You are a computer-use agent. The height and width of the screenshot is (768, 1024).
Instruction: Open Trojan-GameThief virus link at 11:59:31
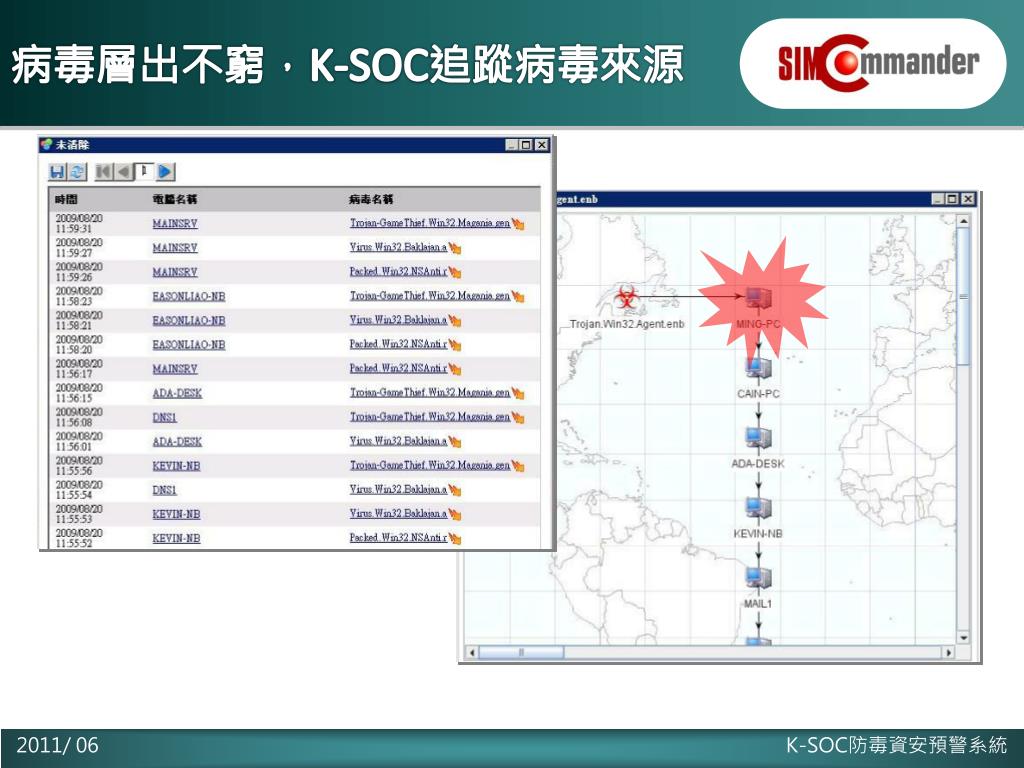[430, 223]
